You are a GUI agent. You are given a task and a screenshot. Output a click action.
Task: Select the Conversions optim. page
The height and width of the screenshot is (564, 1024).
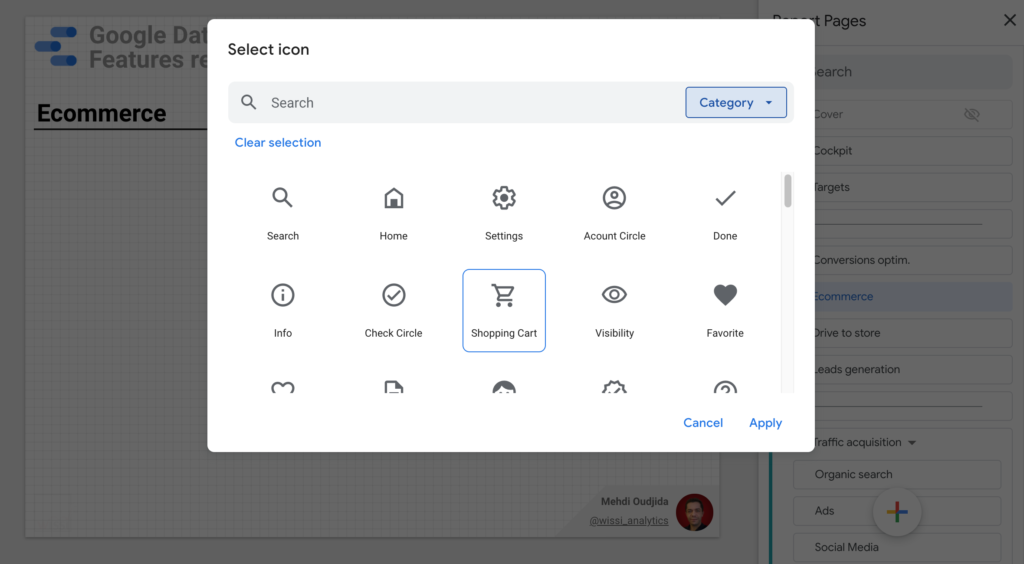click(913, 260)
